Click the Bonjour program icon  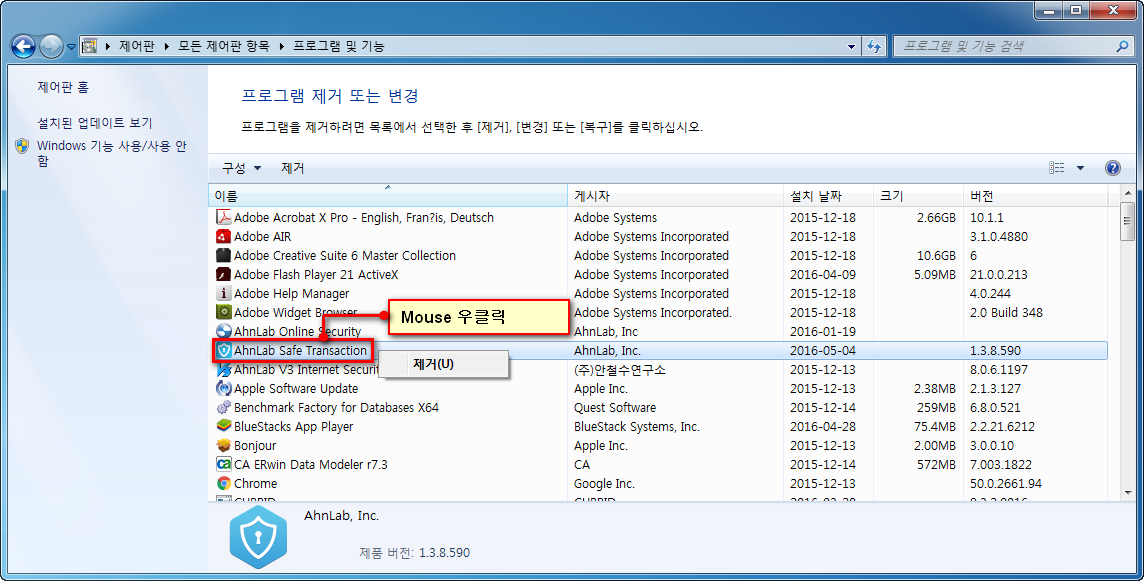[223, 445]
